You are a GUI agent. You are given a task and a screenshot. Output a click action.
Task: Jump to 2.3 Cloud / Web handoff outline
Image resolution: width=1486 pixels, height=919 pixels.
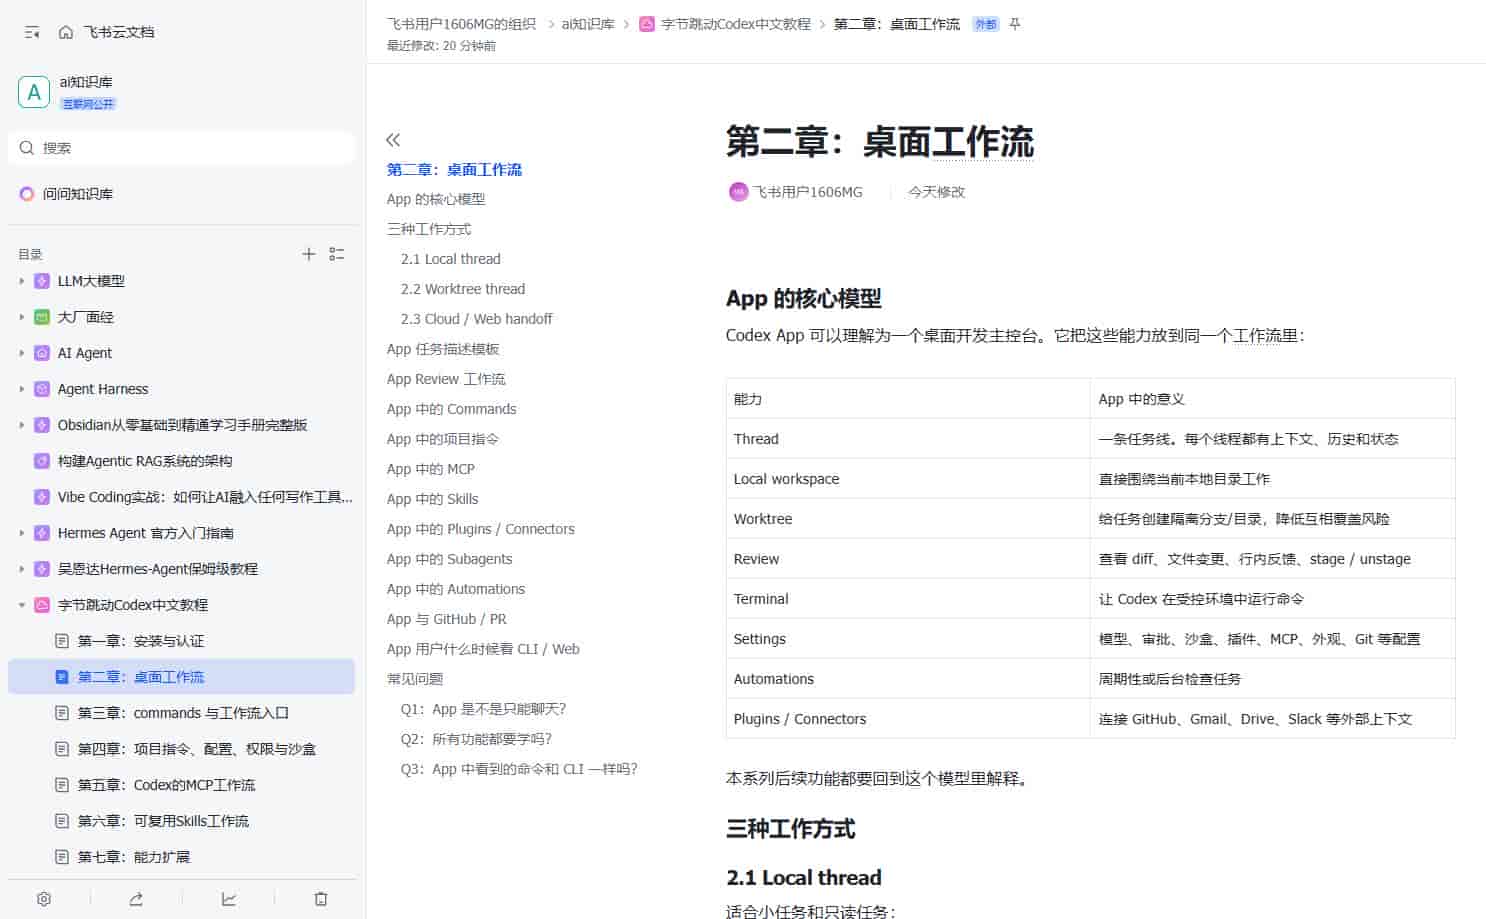[x=476, y=319]
